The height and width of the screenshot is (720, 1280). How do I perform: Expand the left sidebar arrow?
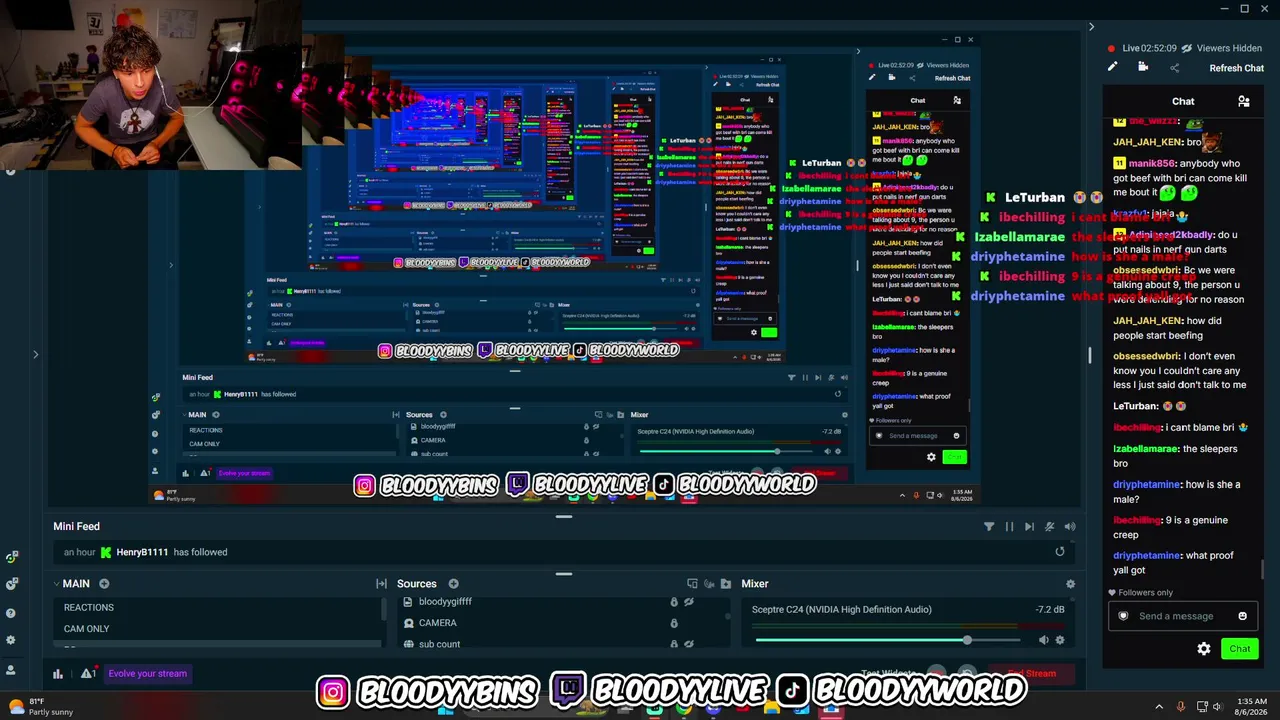[35, 354]
